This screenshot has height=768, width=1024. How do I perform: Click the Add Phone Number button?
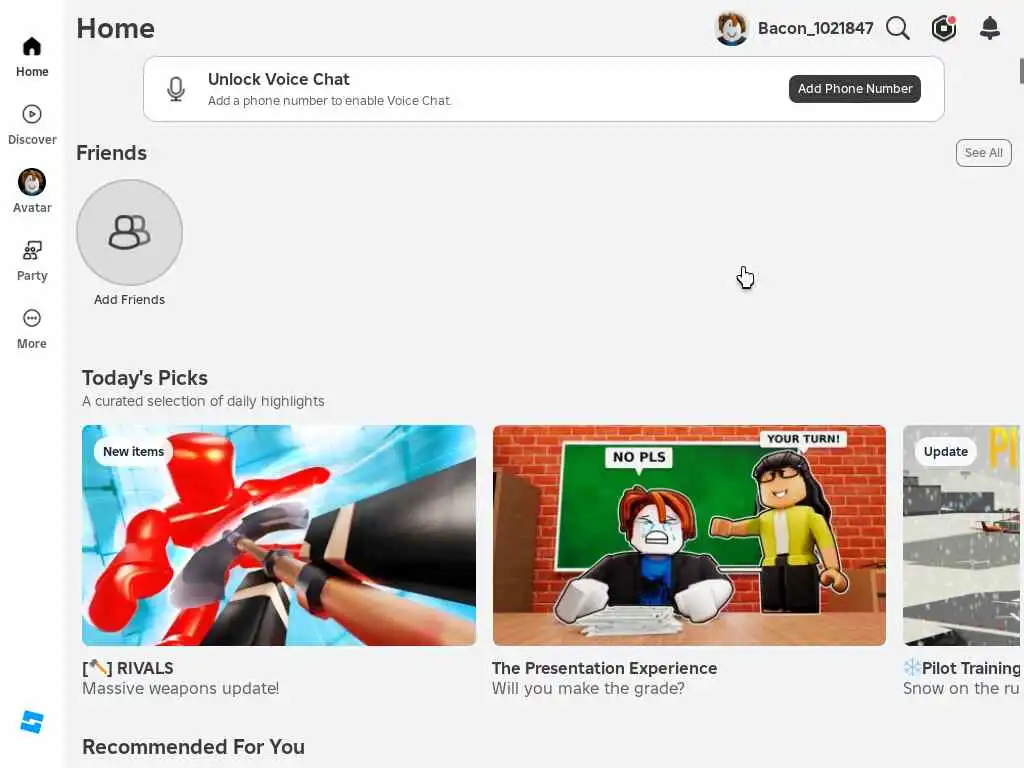855,89
